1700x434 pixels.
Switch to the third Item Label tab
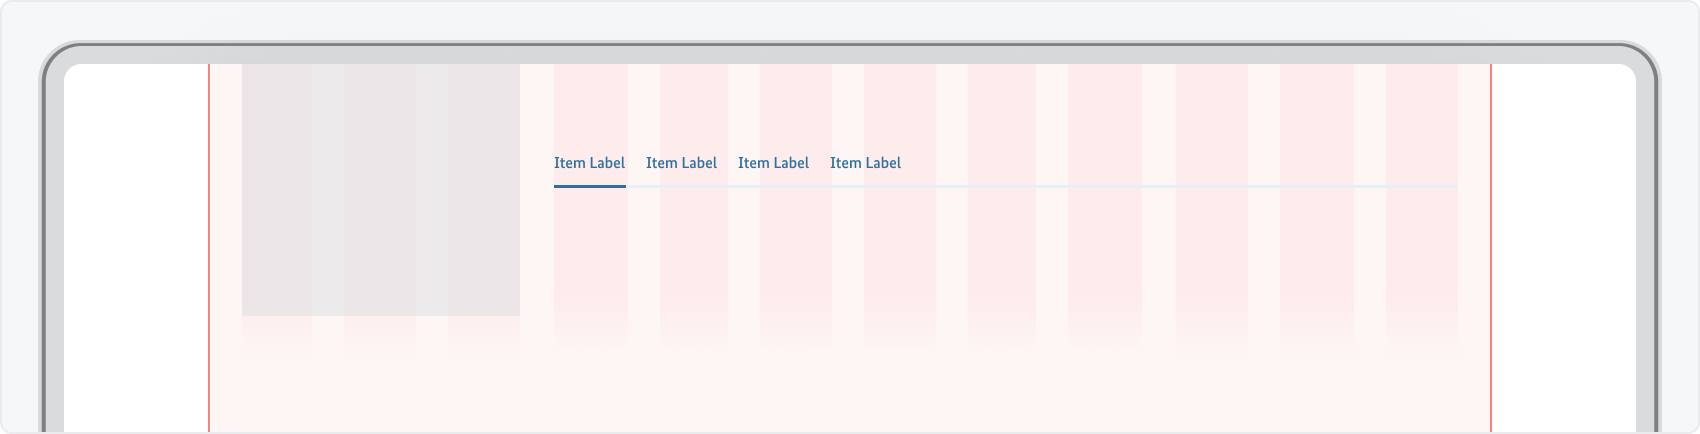[x=773, y=163]
